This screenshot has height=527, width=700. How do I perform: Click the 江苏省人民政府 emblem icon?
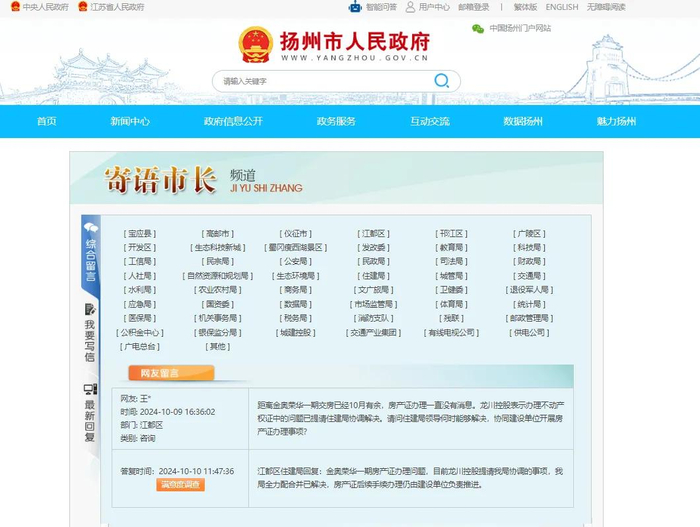[83, 7]
